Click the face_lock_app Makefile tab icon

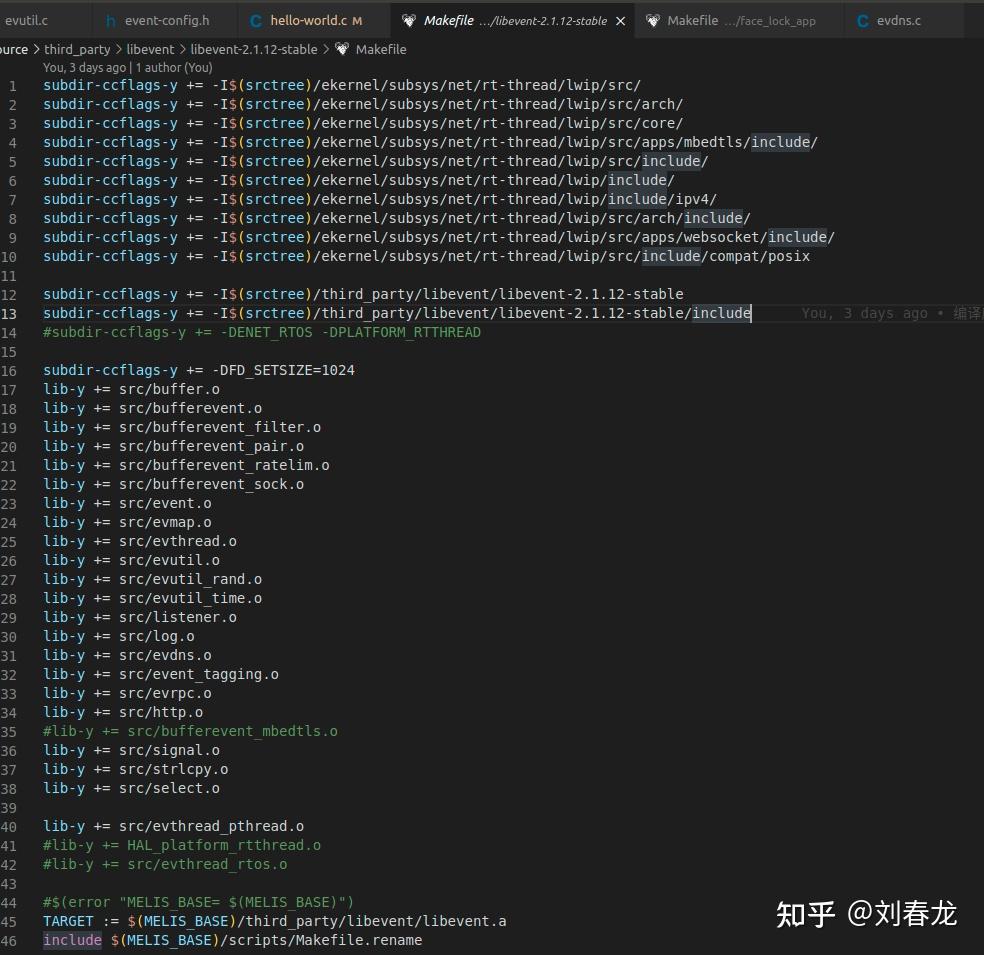pyautogui.click(x=653, y=21)
